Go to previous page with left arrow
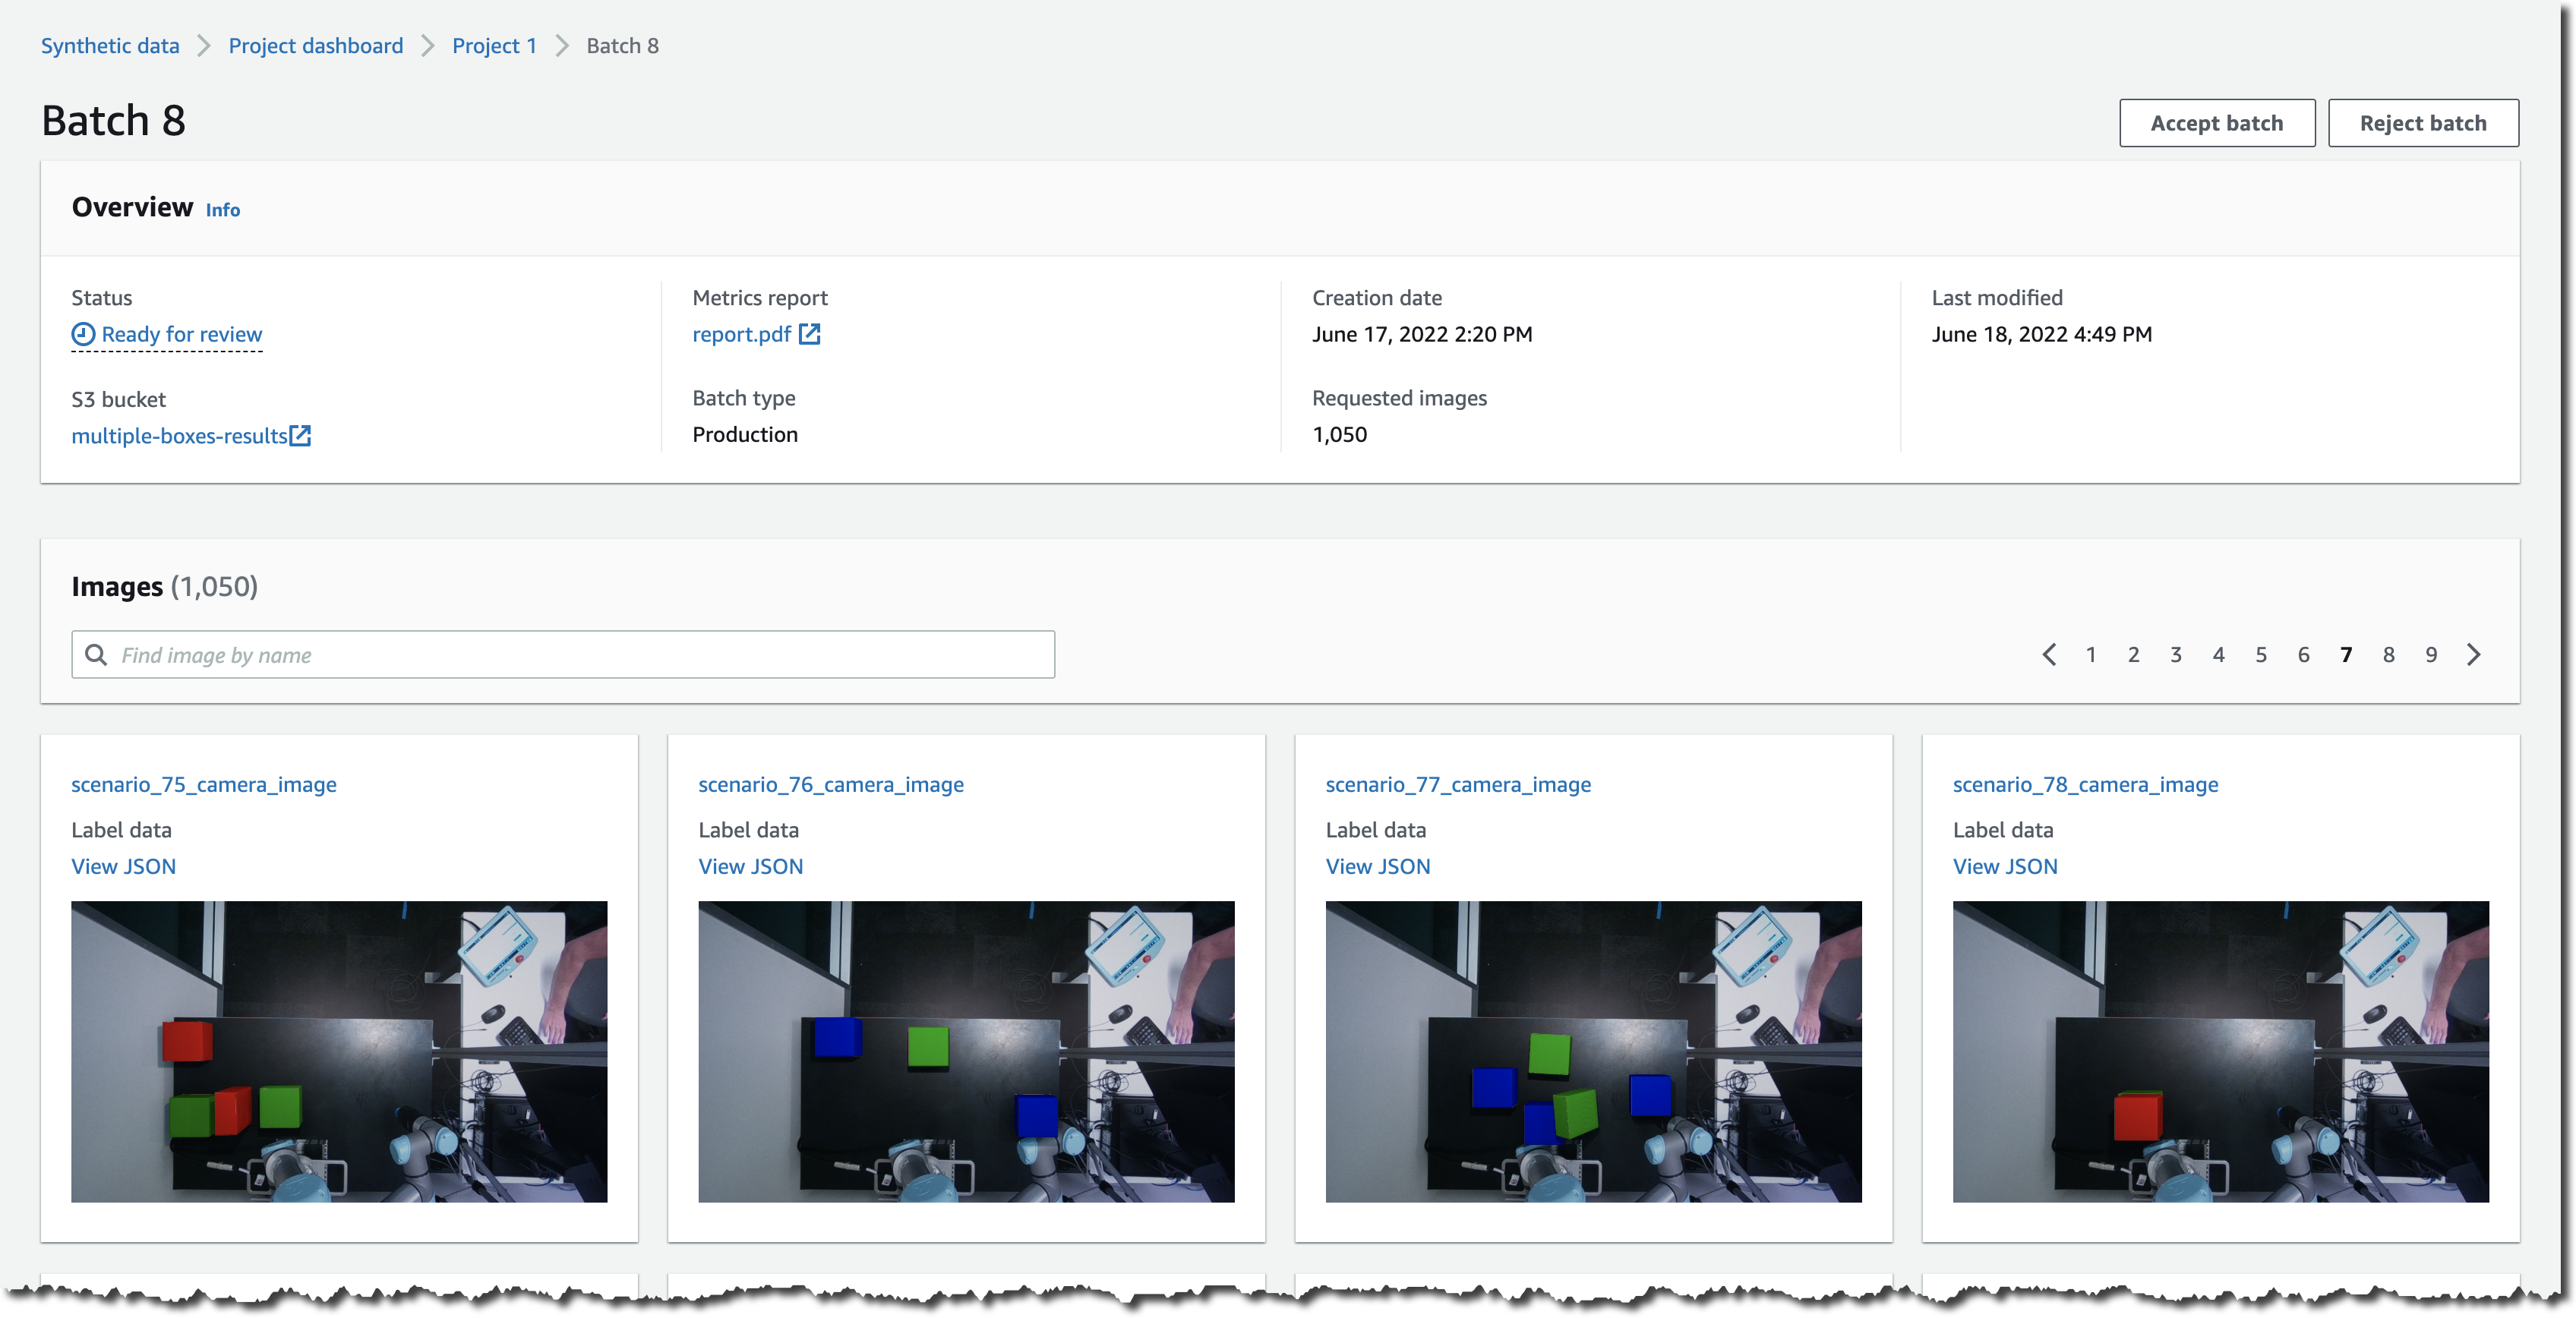Viewport: 2576px width, 1318px height. pyautogui.click(x=2049, y=654)
